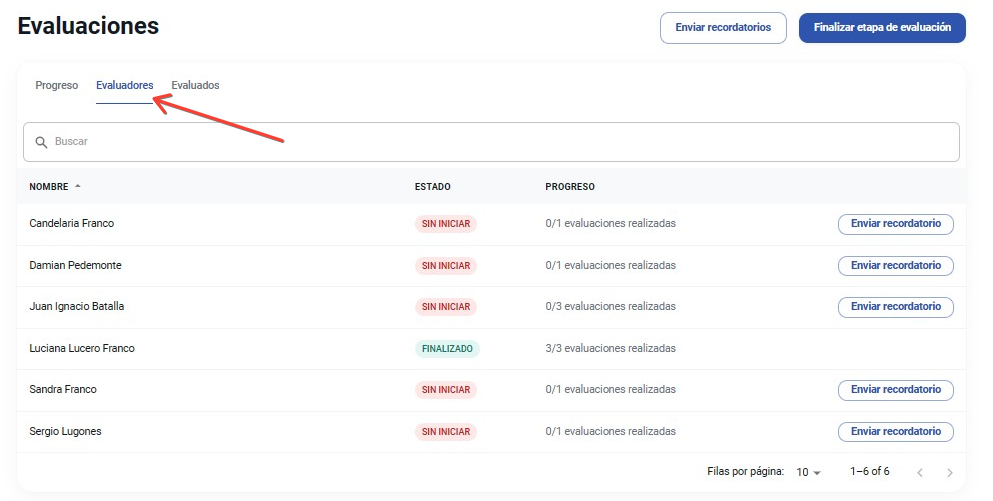The image size is (993, 501).
Task: Send reminder to Sandra Franco
Action: point(895,390)
